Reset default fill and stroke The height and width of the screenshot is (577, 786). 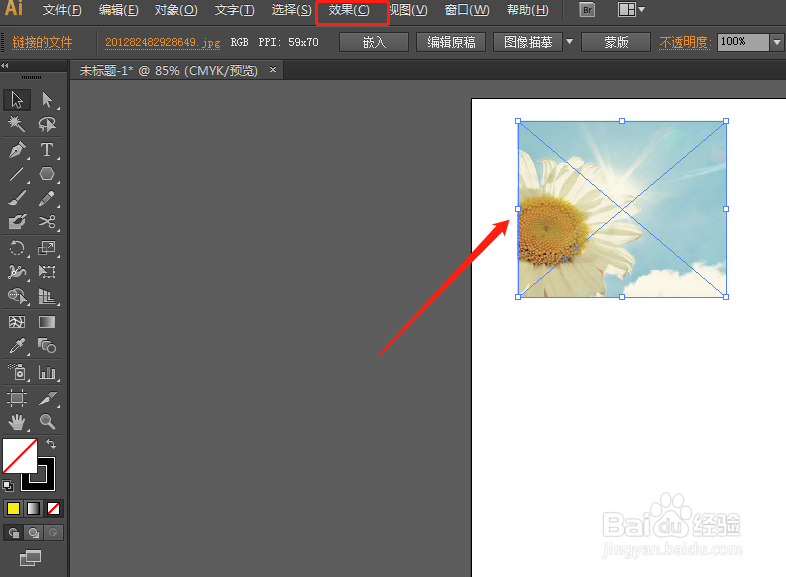click(8, 485)
